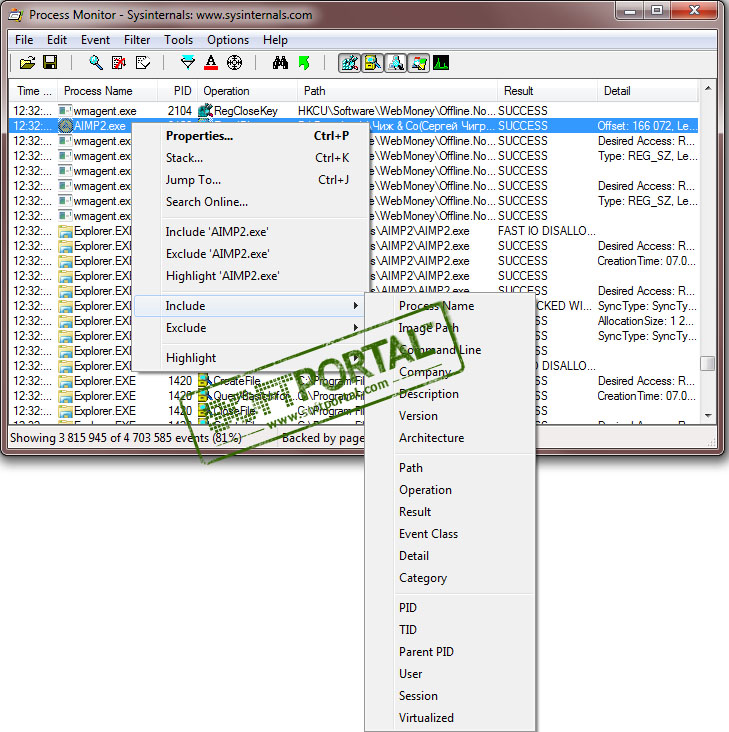Click the Result column header

547,91
